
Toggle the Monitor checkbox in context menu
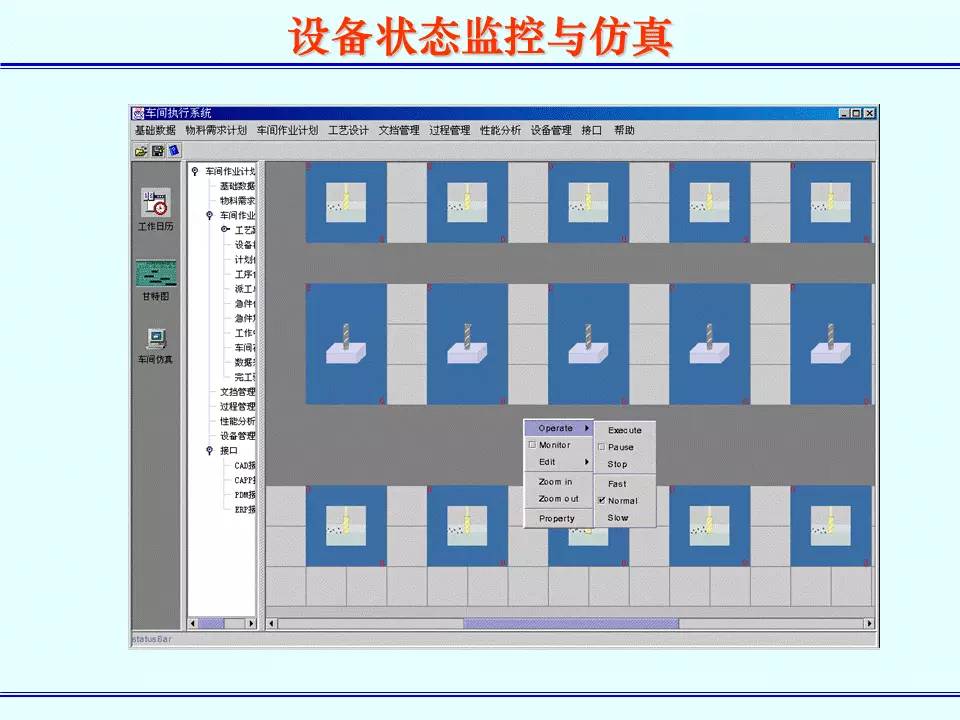pos(532,445)
